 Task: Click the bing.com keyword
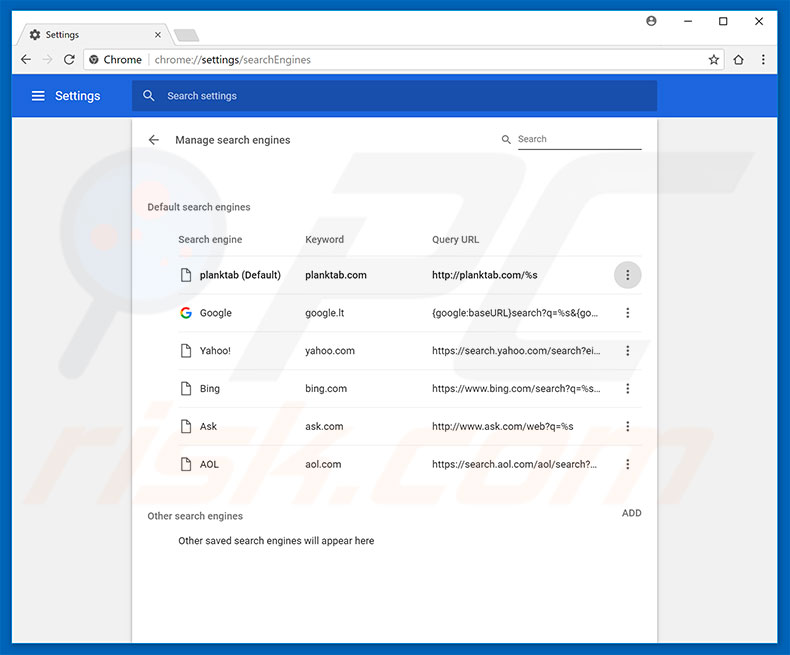point(326,388)
